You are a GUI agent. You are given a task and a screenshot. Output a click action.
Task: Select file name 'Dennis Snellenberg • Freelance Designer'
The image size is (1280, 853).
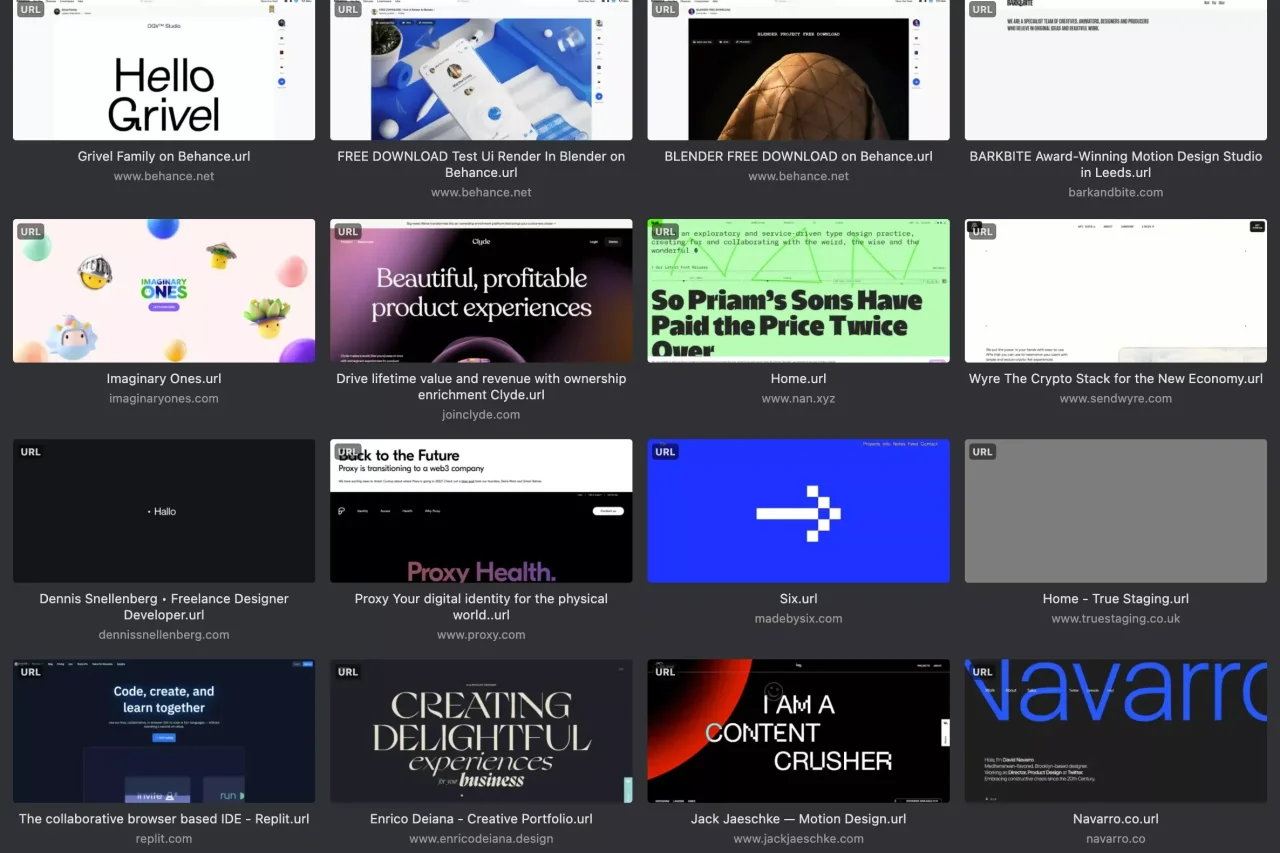[164, 607]
